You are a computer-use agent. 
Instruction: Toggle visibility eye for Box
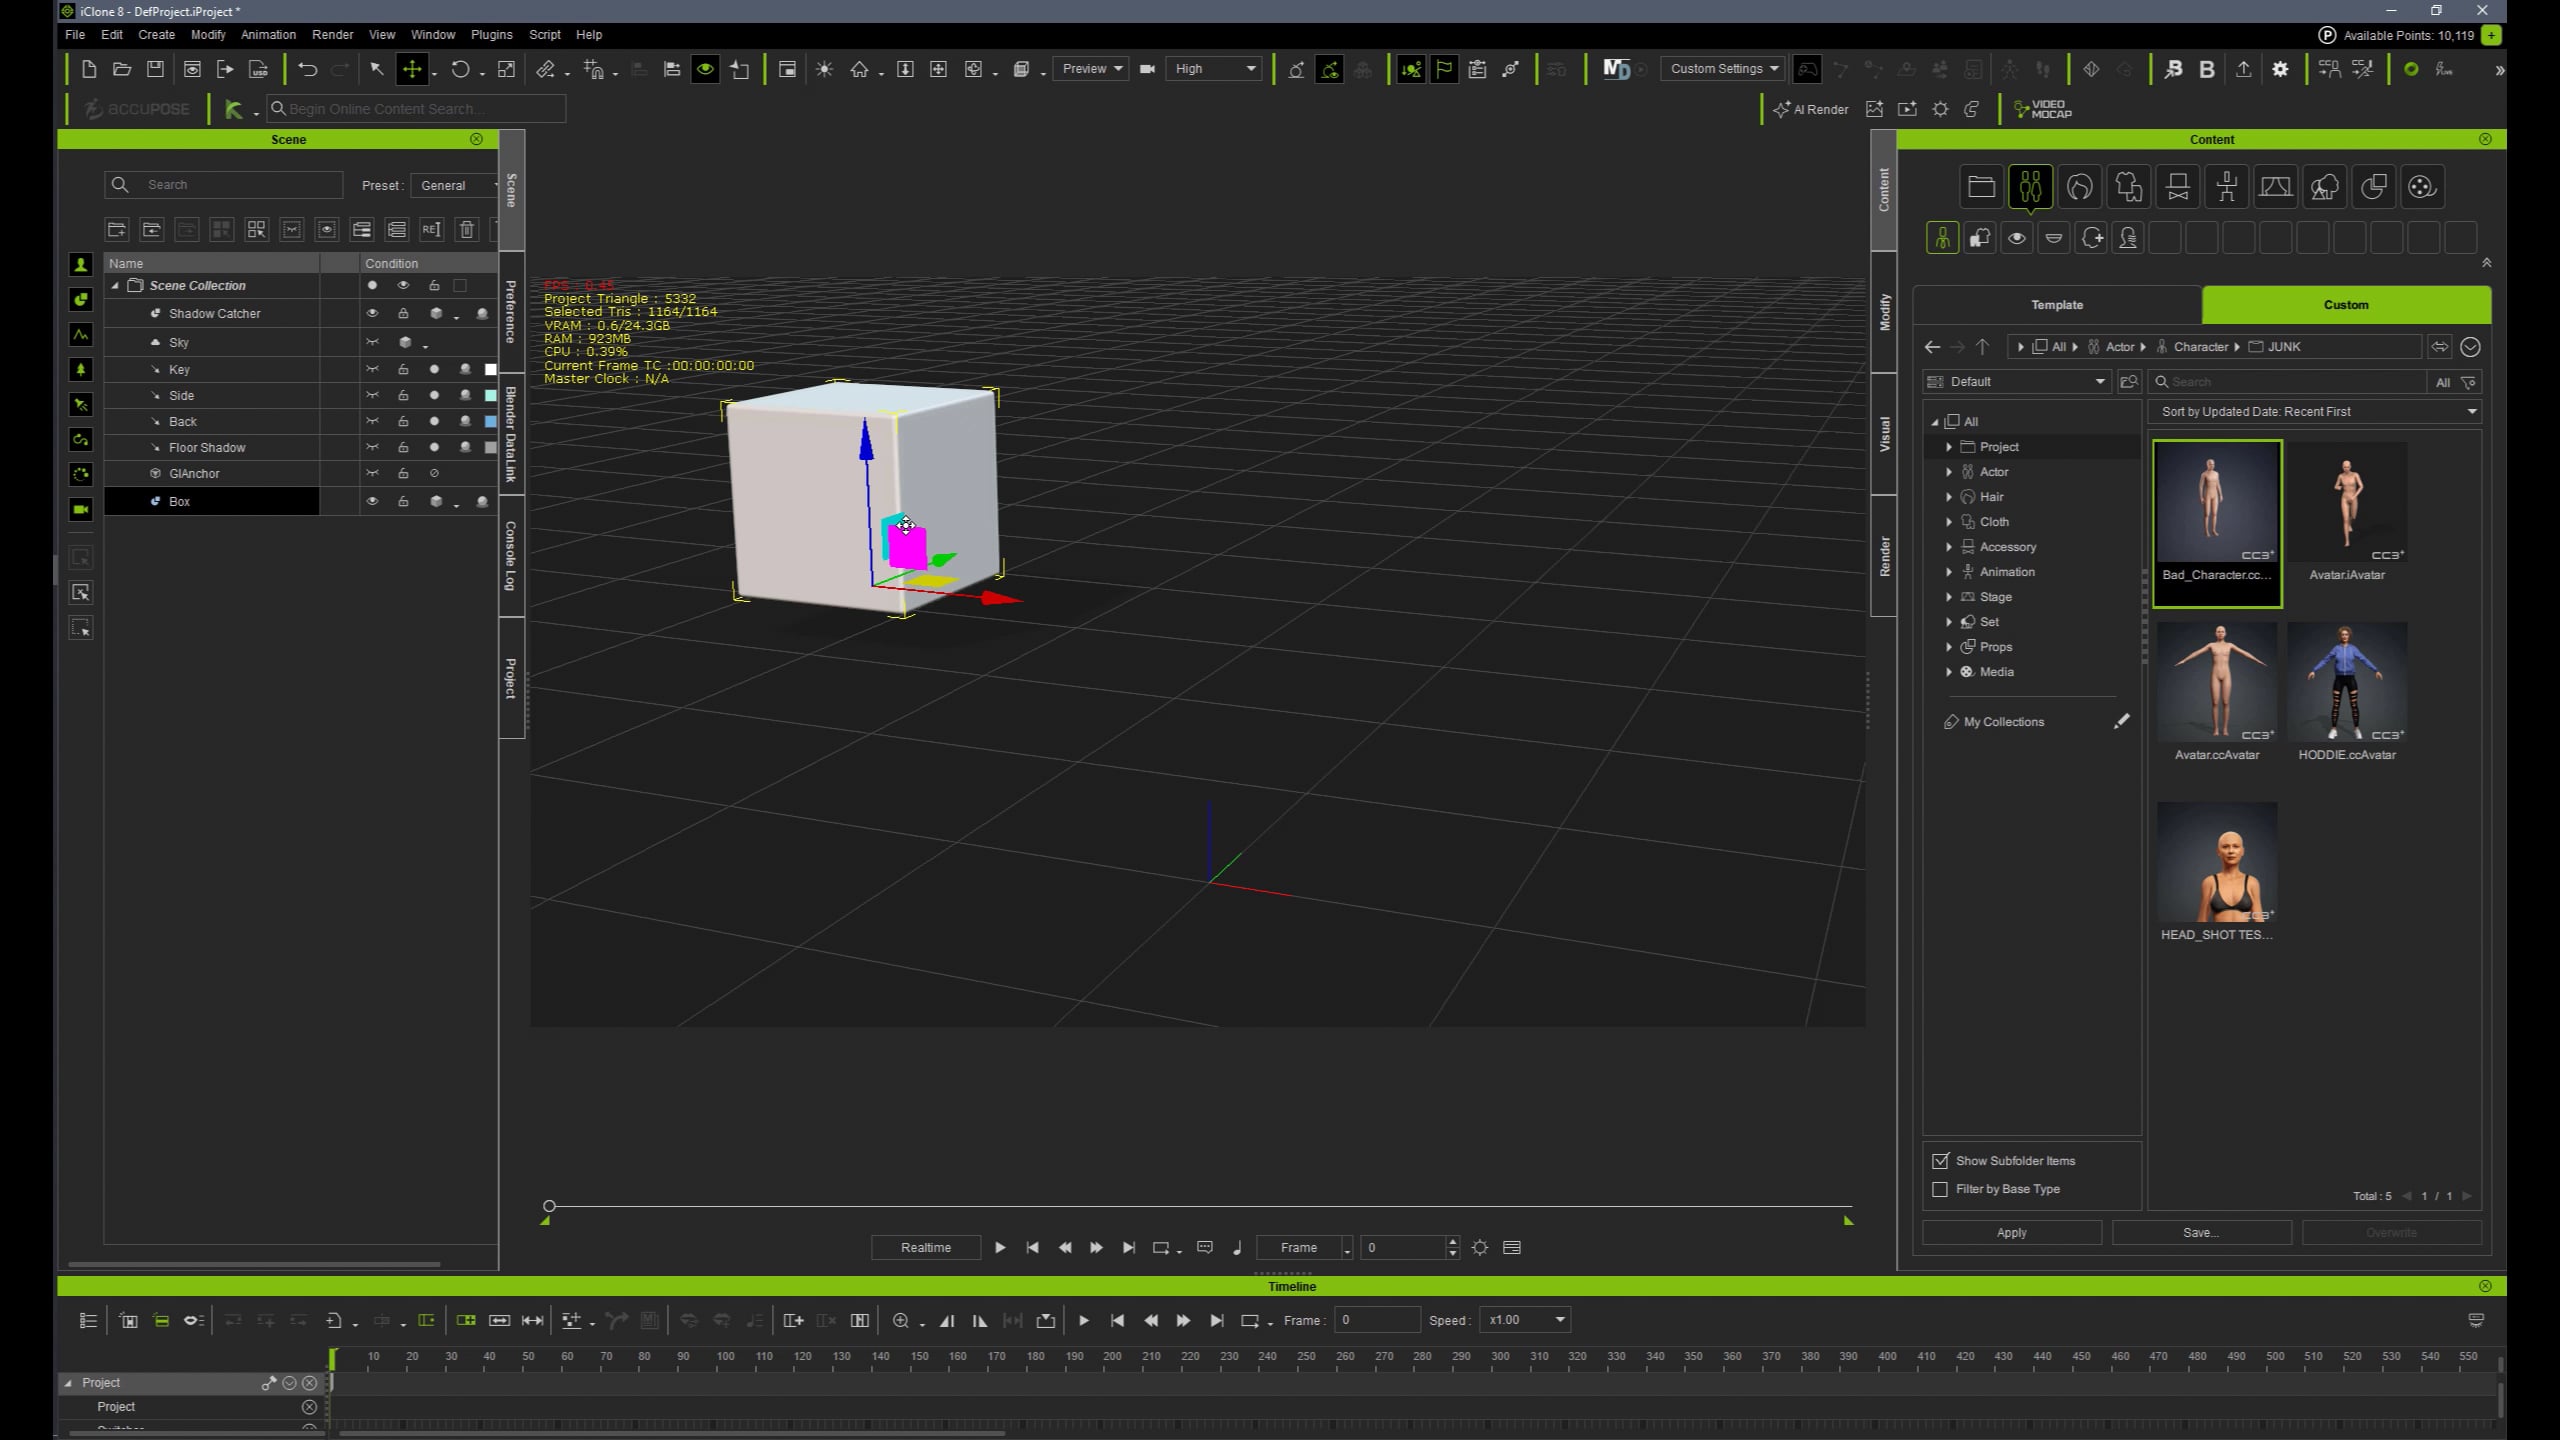coord(372,501)
